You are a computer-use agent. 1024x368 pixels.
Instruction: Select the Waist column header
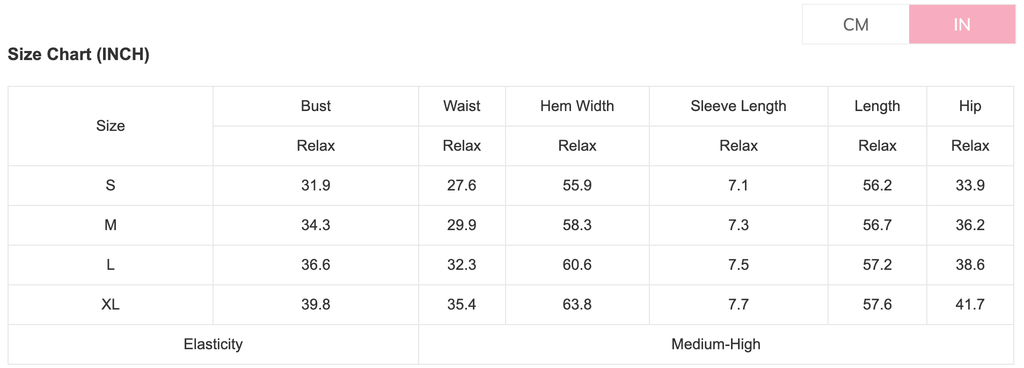pos(462,106)
